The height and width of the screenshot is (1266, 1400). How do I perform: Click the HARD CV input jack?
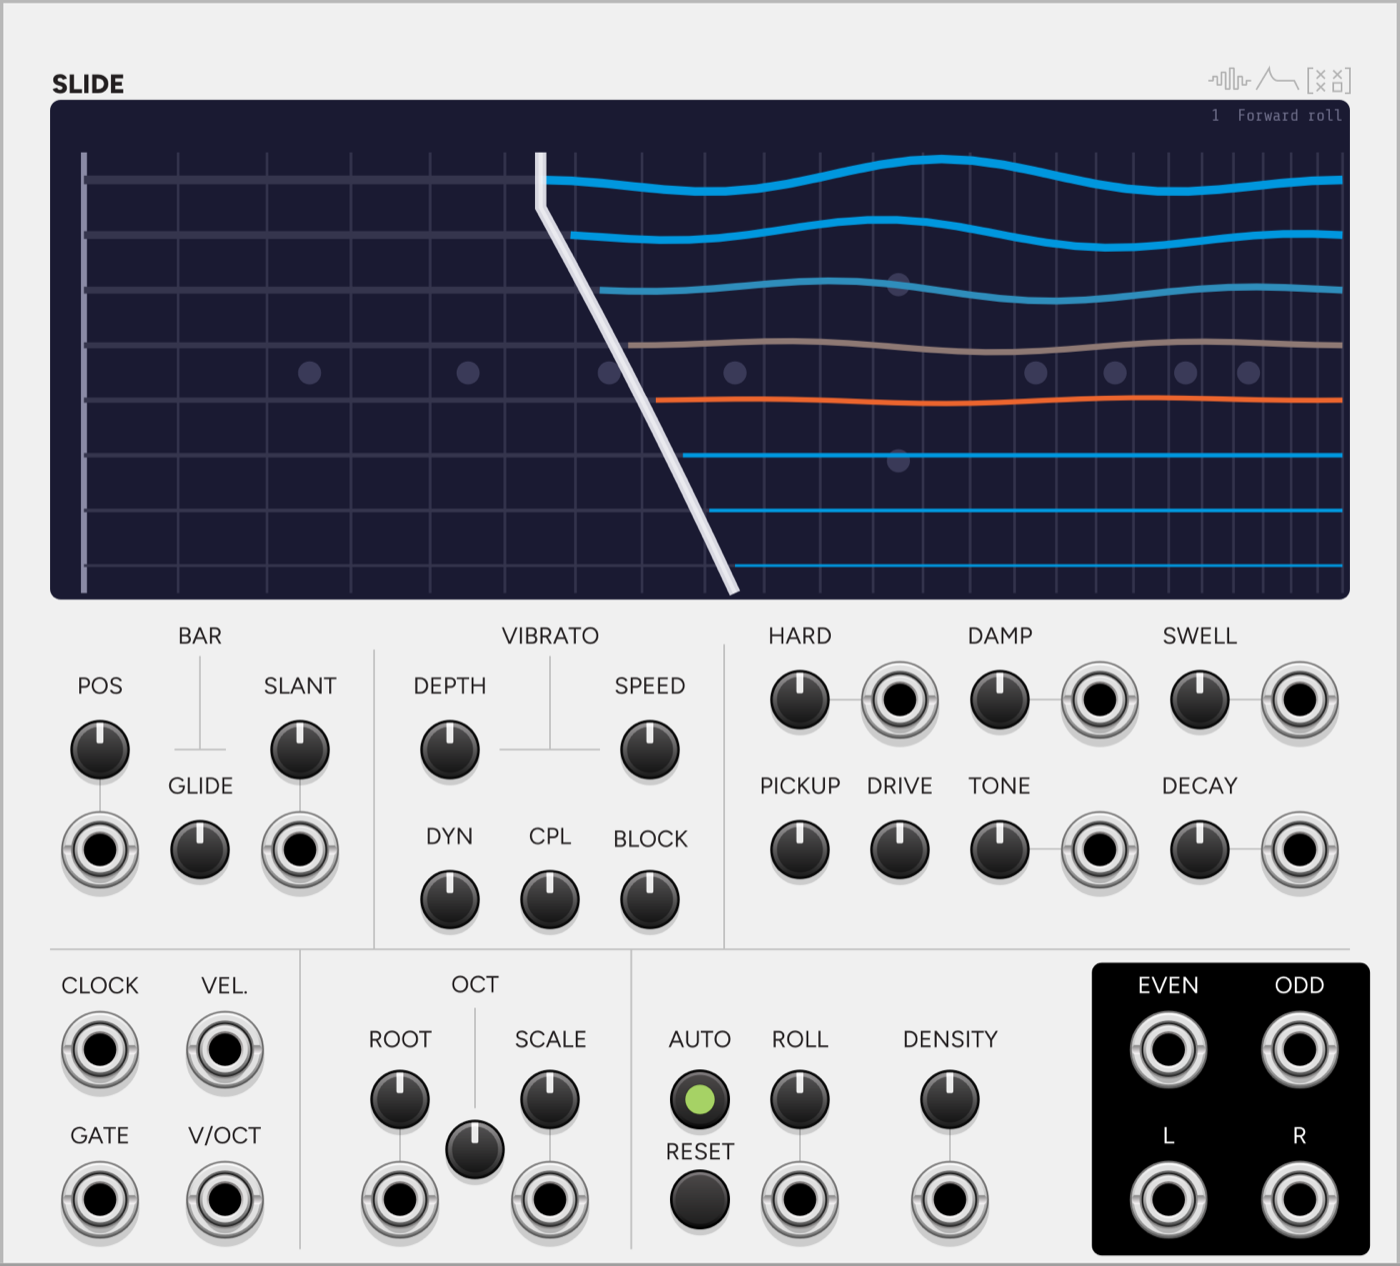pyautogui.click(x=900, y=700)
